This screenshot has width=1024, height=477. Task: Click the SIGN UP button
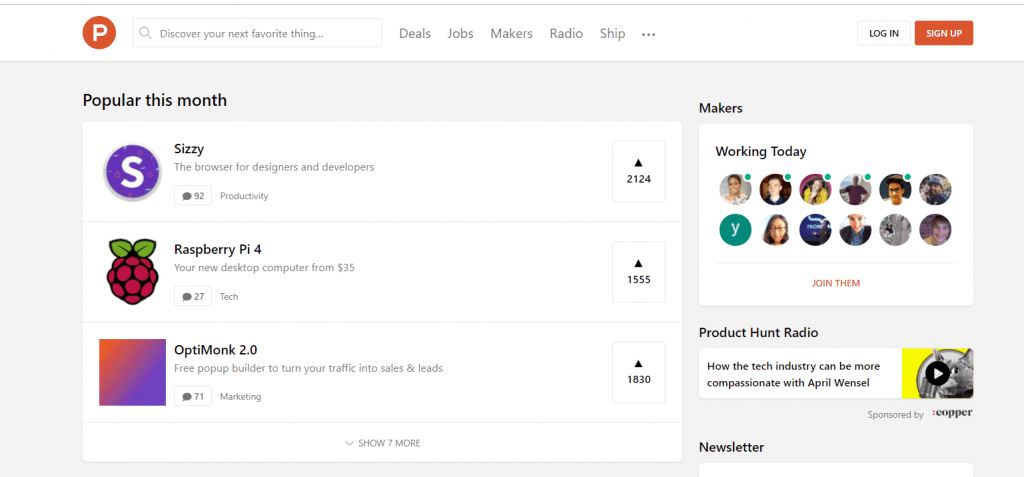coord(944,33)
